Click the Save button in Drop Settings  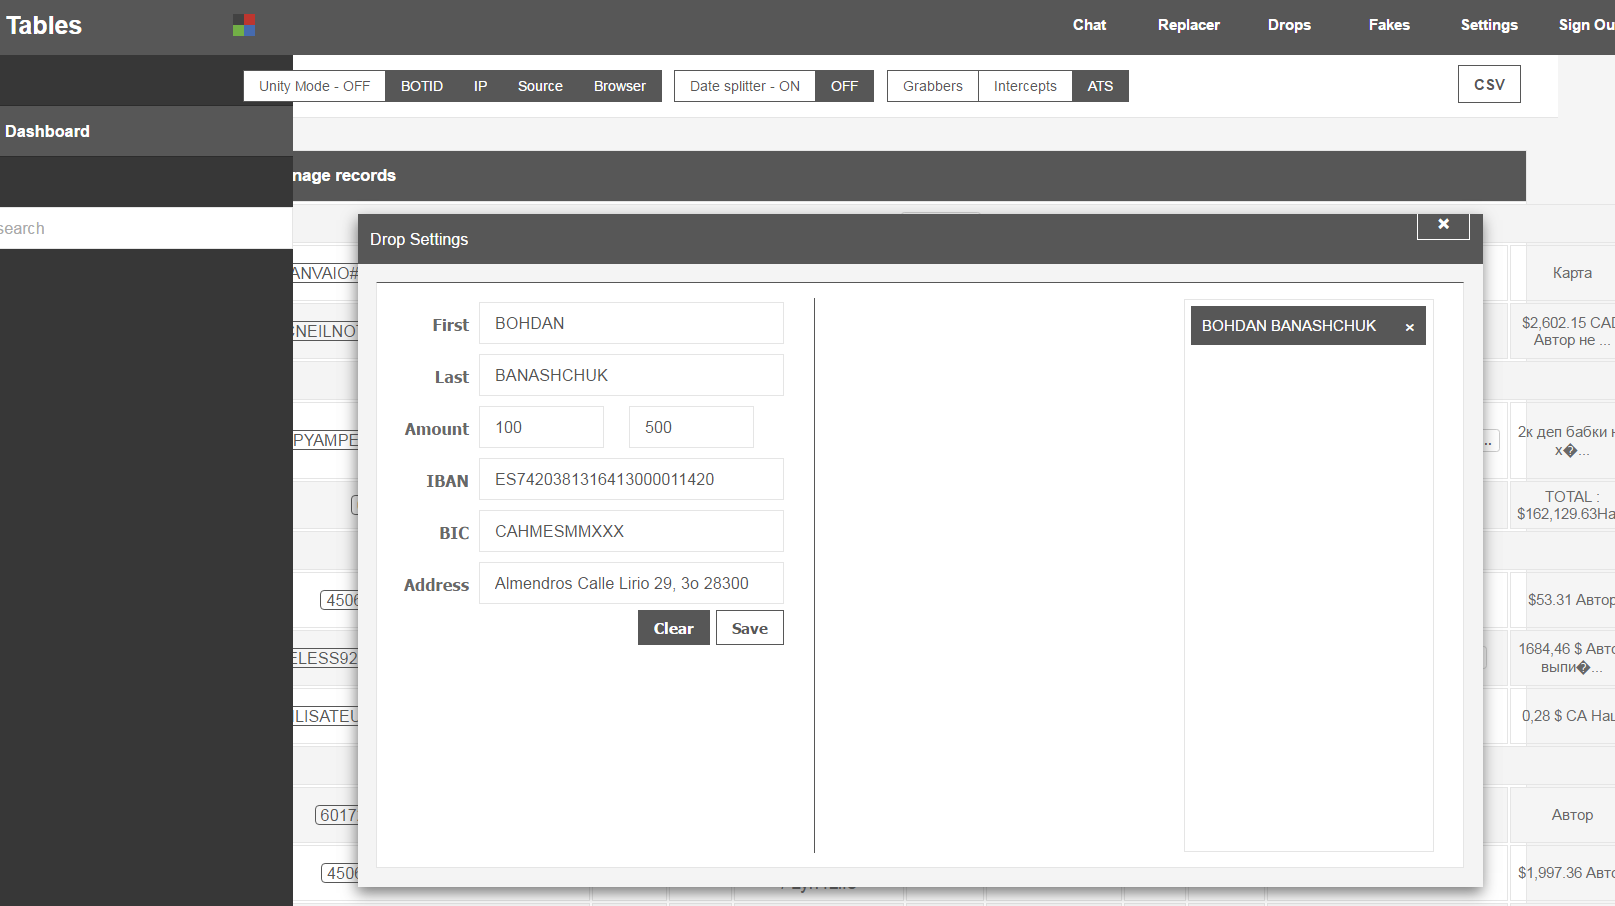[749, 628]
